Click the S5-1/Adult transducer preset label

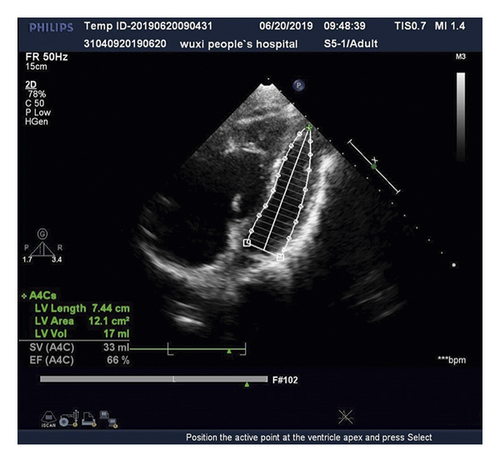coord(351,44)
